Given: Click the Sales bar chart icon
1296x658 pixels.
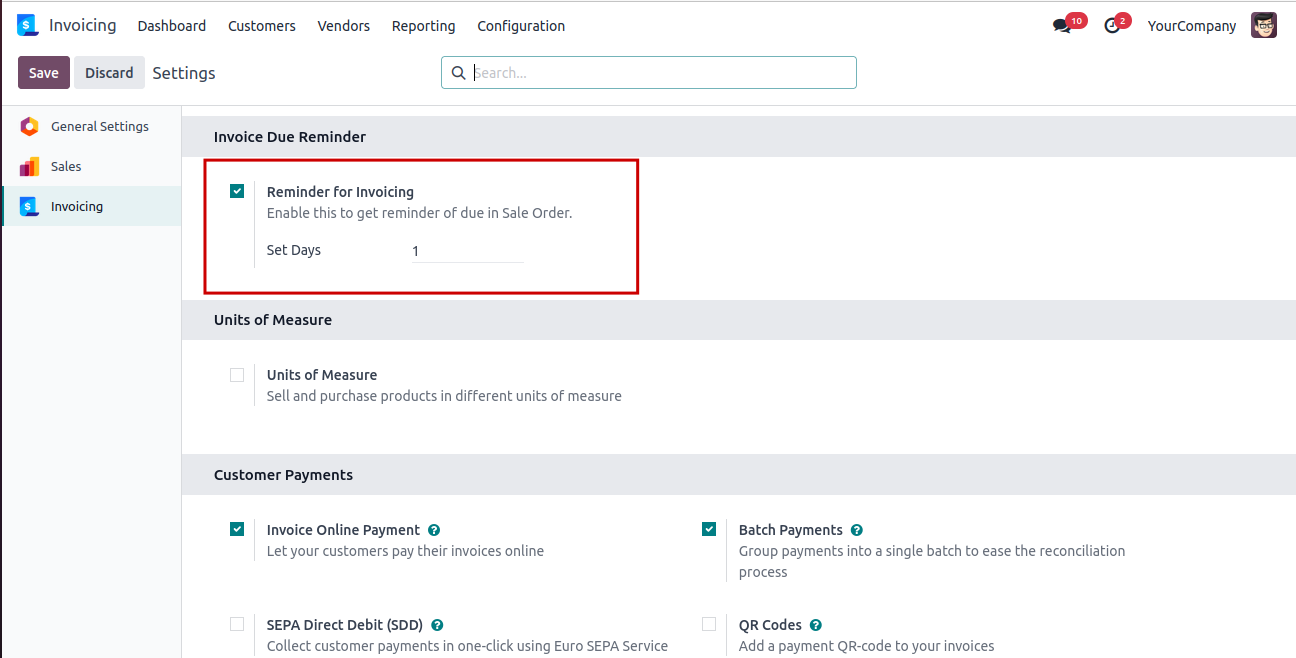Looking at the screenshot, I should [x=29, y=167].
